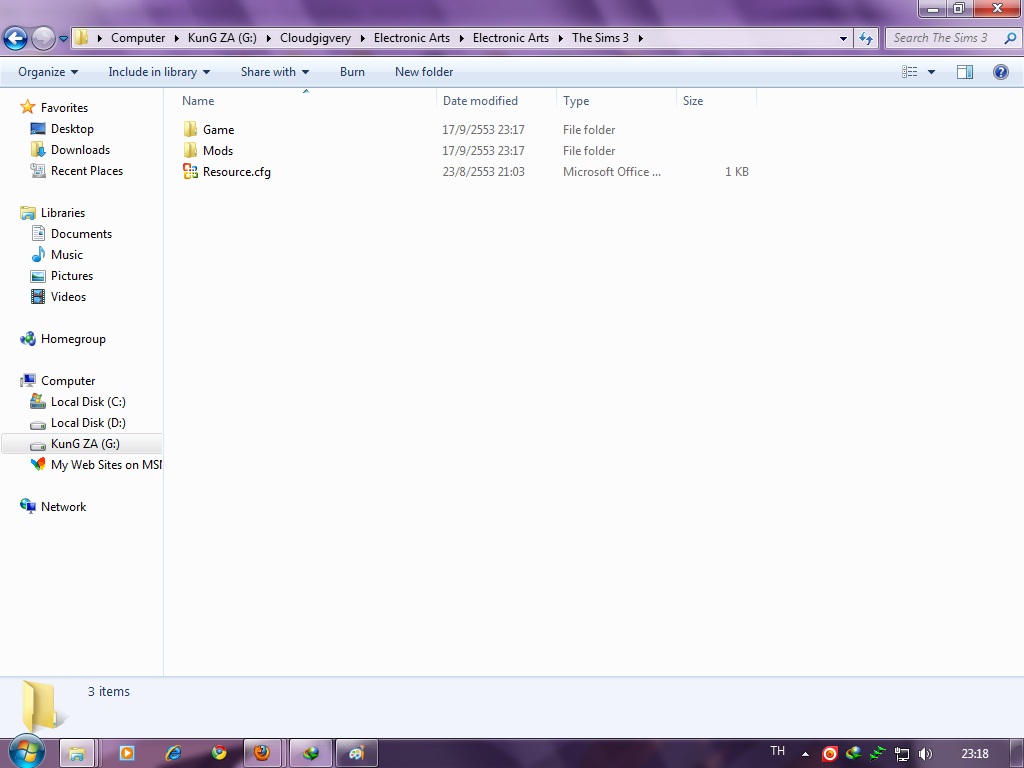Open Desktop in Favorites
Image resolution: width=1024 pixels, height=768 pixels.
coord(72,129)
